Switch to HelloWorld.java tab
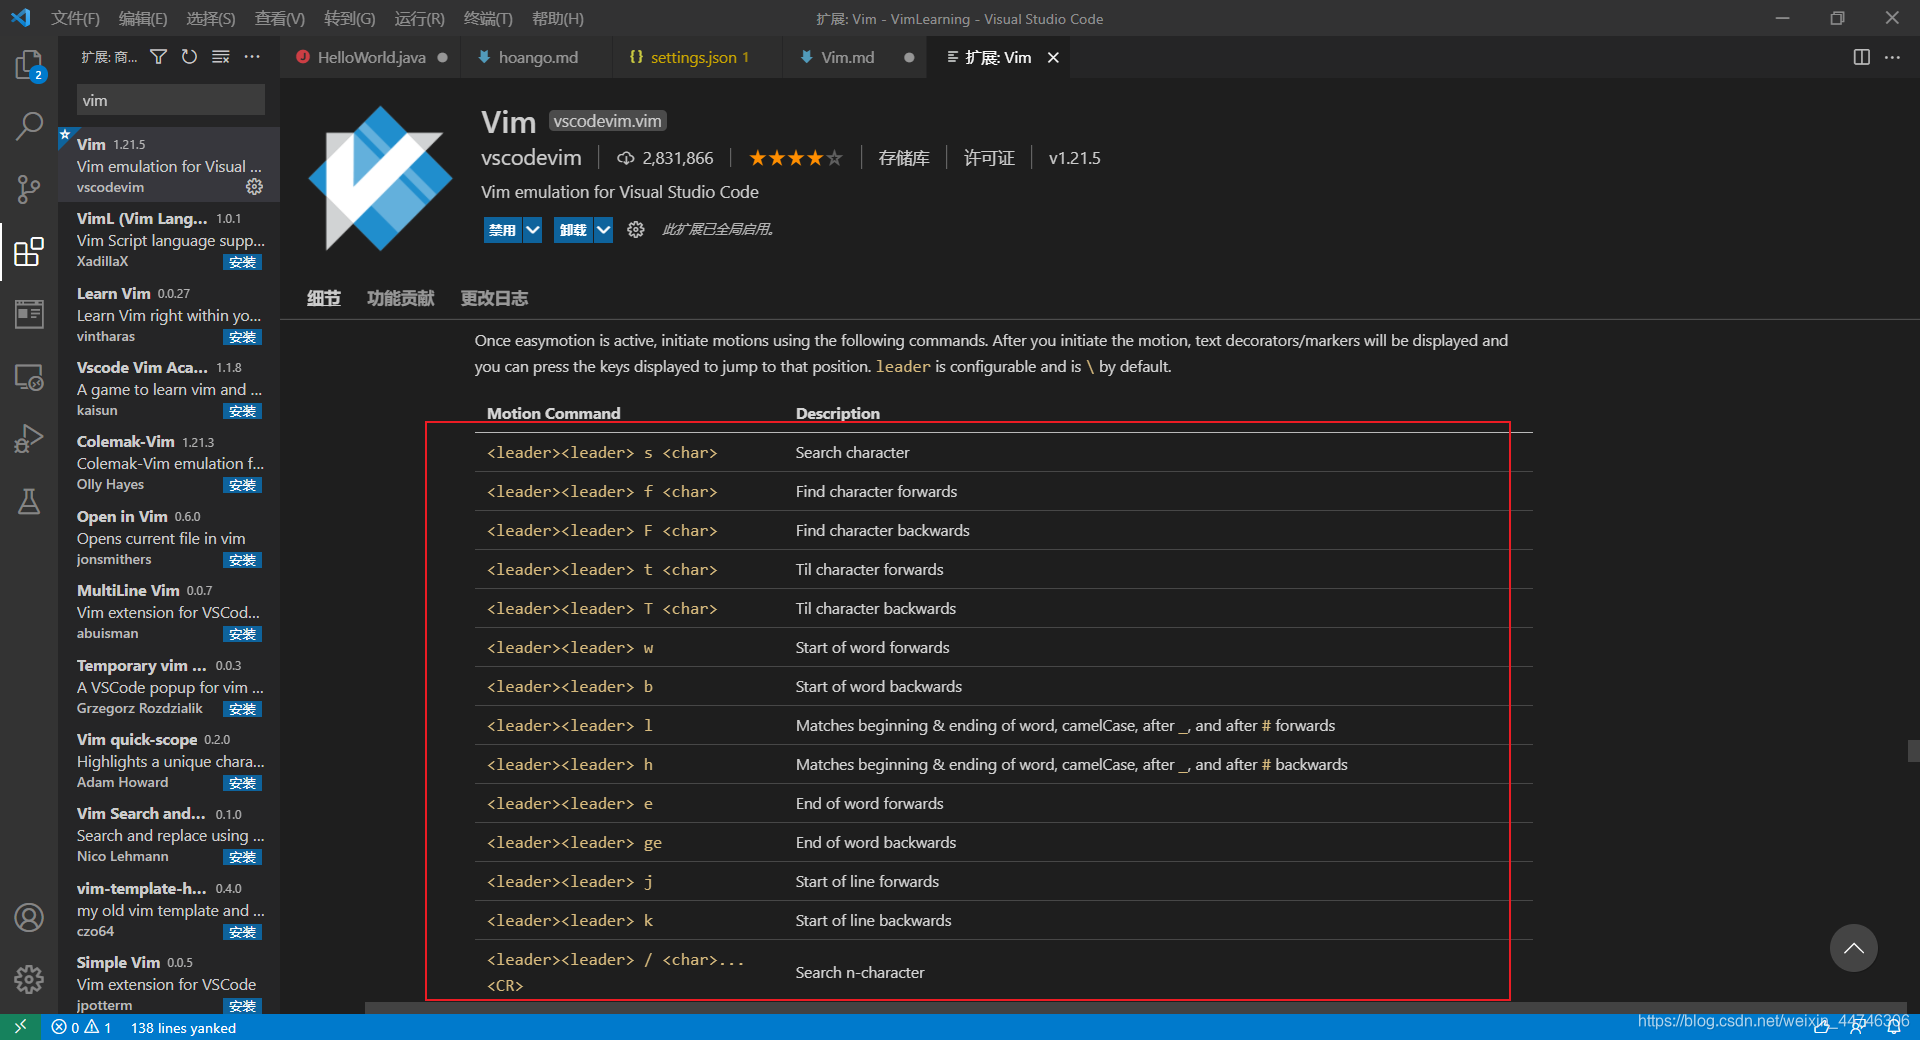 tap(371, 58)
